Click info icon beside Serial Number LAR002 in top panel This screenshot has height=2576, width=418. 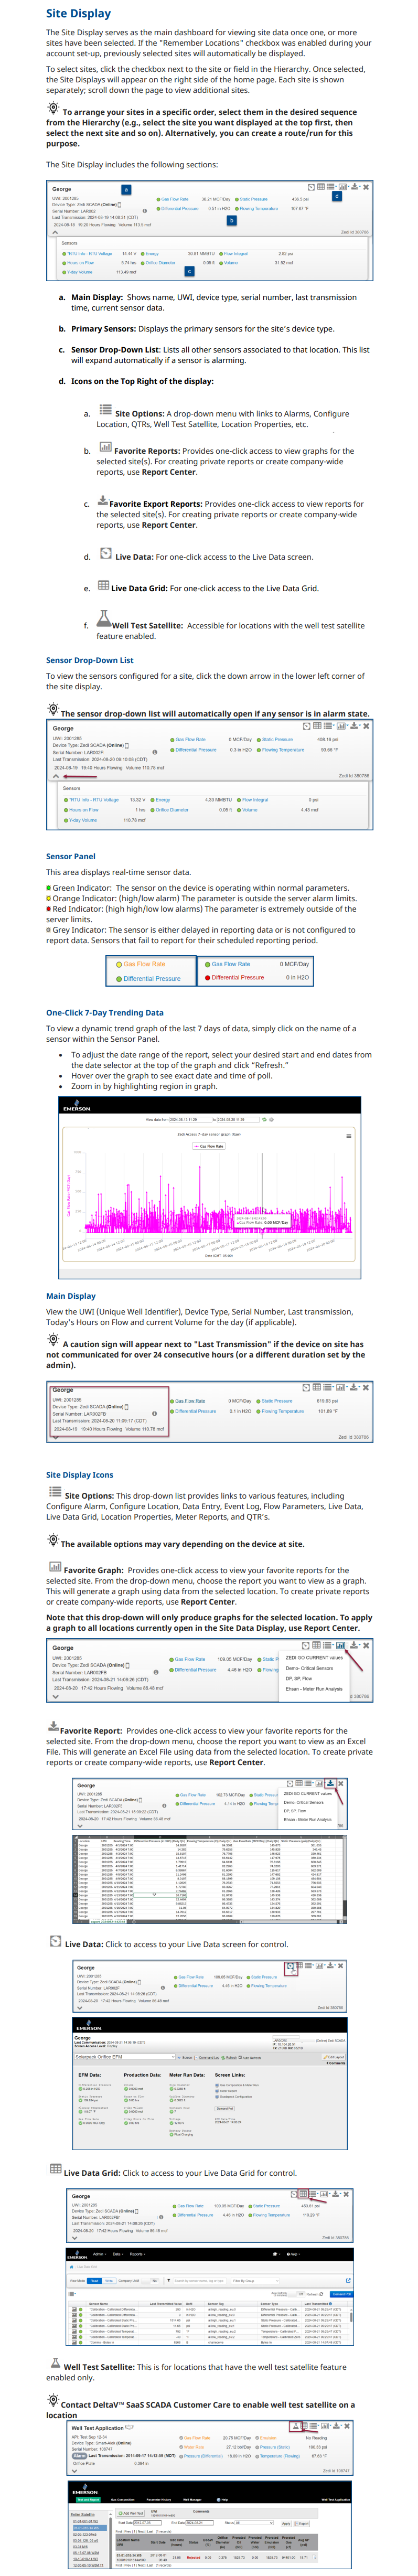click(x=145, y=210)
